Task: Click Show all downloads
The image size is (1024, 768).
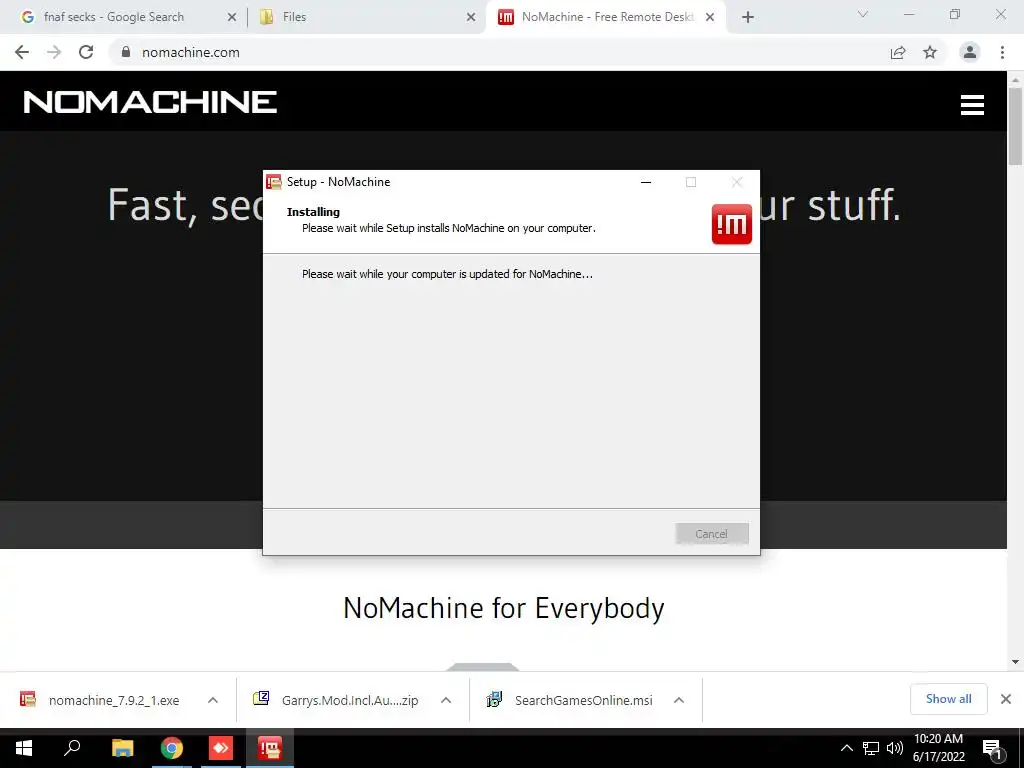Action: (948, 699)
